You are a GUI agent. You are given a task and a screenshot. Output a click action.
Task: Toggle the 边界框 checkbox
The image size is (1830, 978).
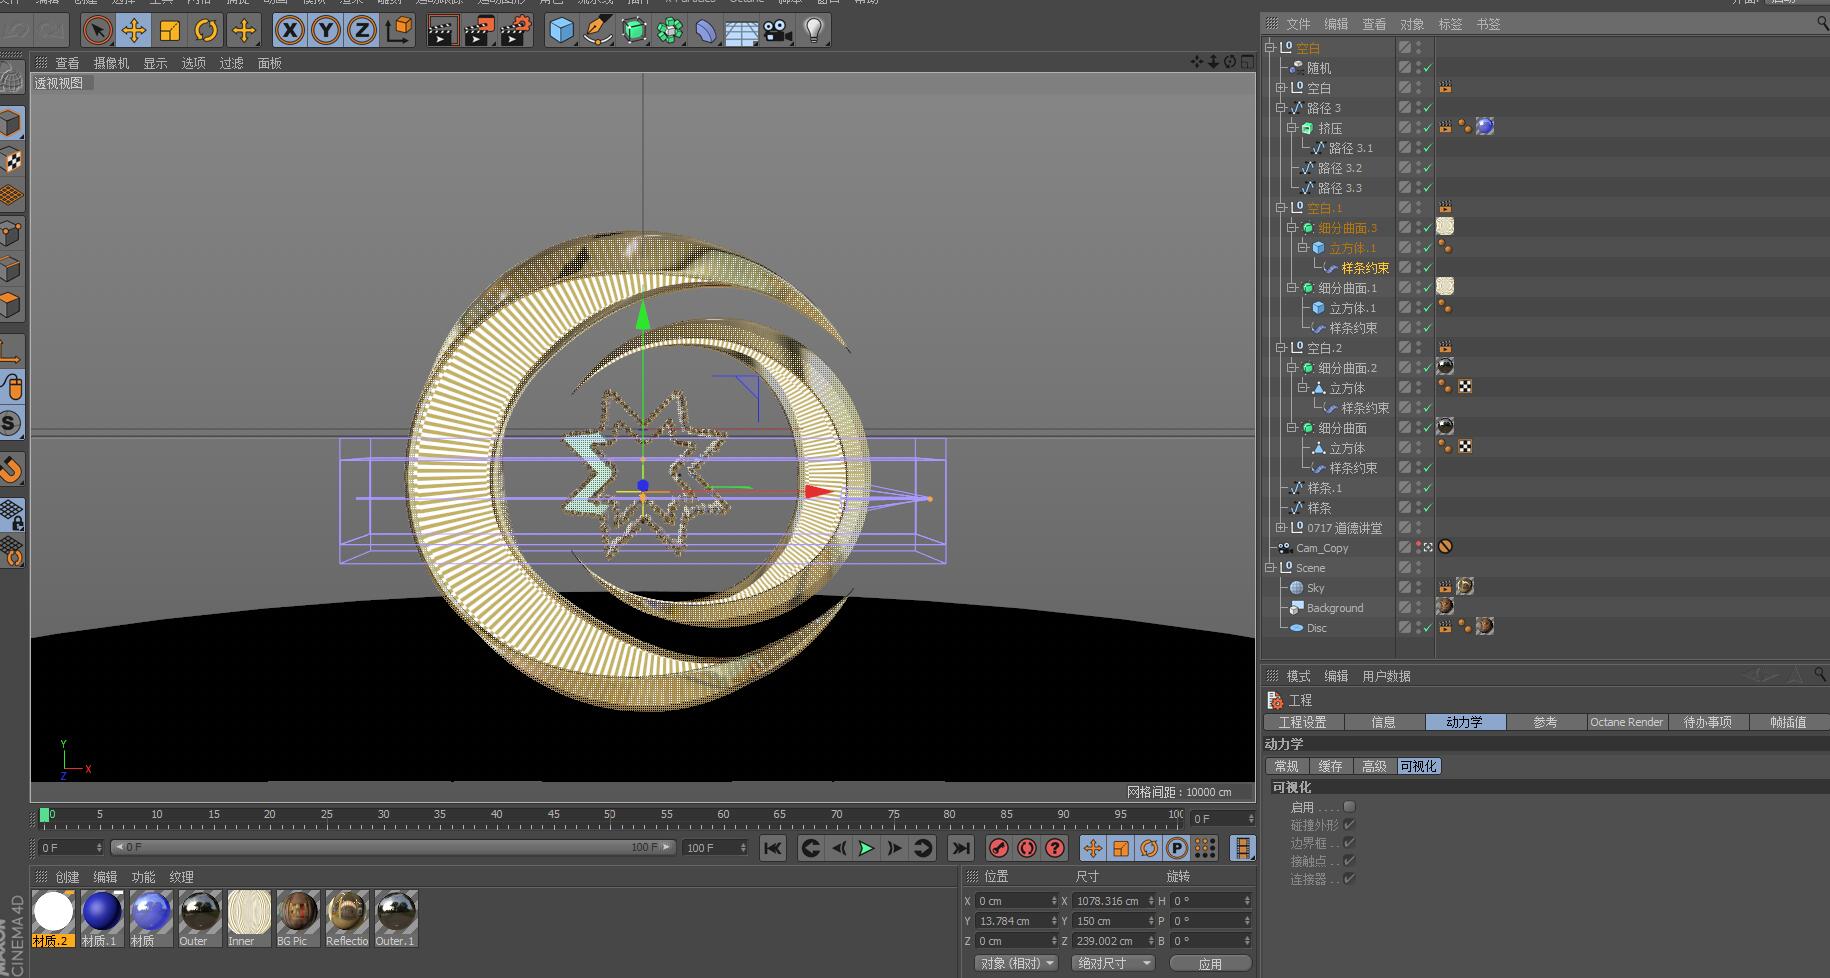coord(1349,843)
